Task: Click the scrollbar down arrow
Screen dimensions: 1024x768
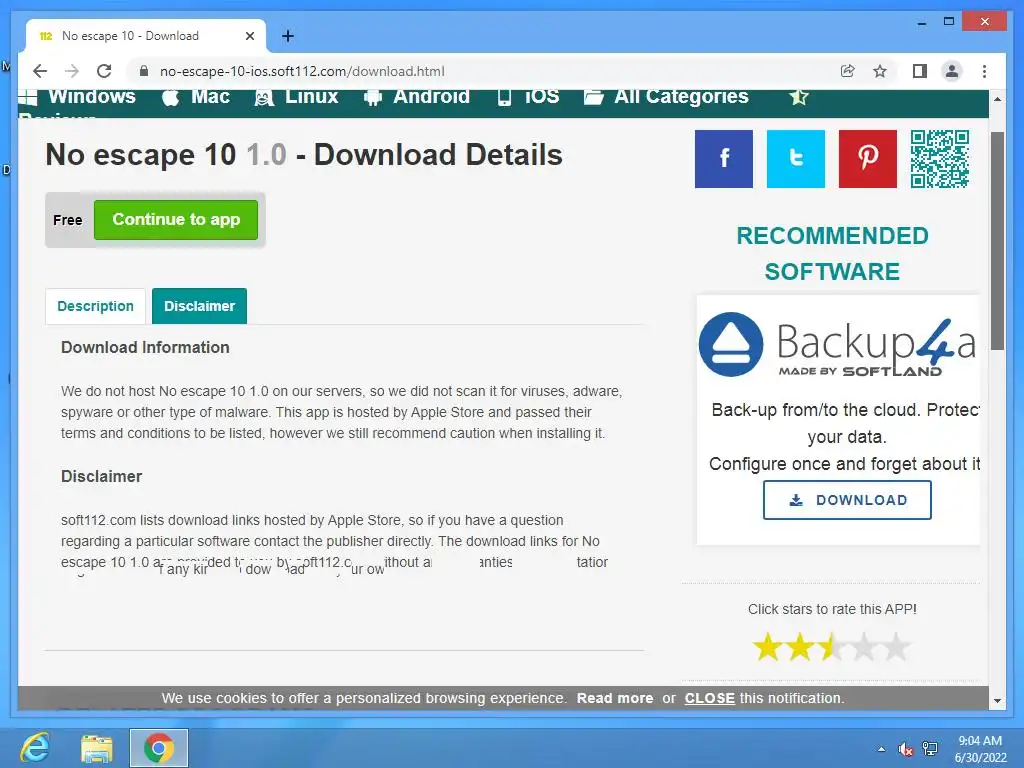Action: (x=997, y=701)
